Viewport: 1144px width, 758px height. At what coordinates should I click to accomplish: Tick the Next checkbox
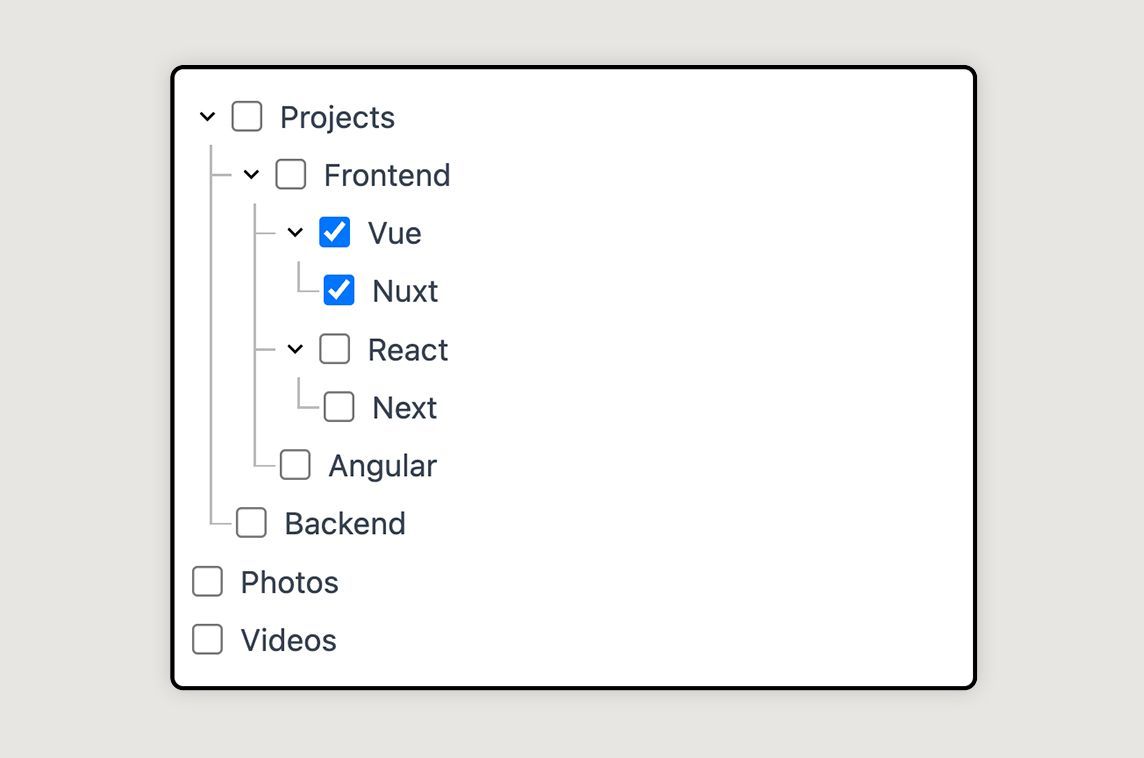click(x=339, y=407)
